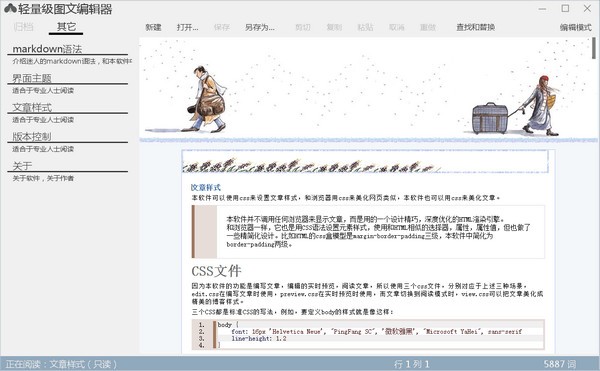
Task: Click 新建 in the toolbar
Action: [x=153, y=27]
